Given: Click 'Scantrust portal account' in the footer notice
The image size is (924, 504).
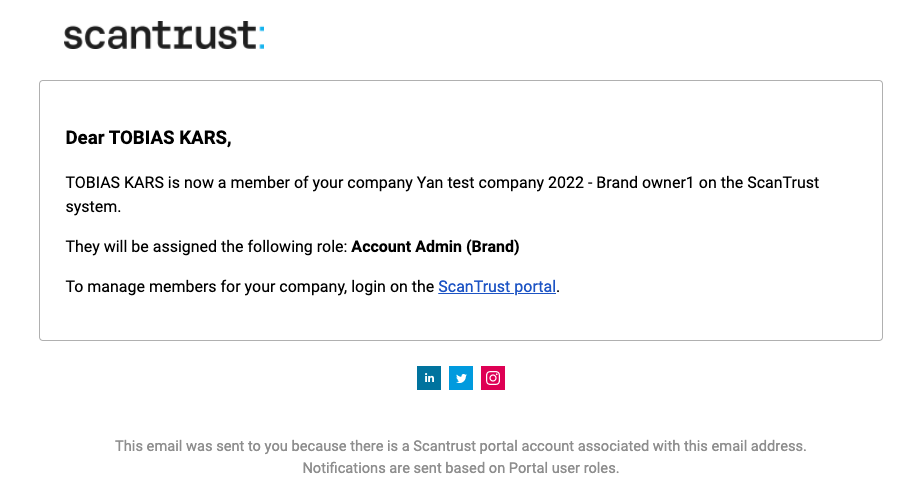Looking at the screenshot, I should 493,446.
